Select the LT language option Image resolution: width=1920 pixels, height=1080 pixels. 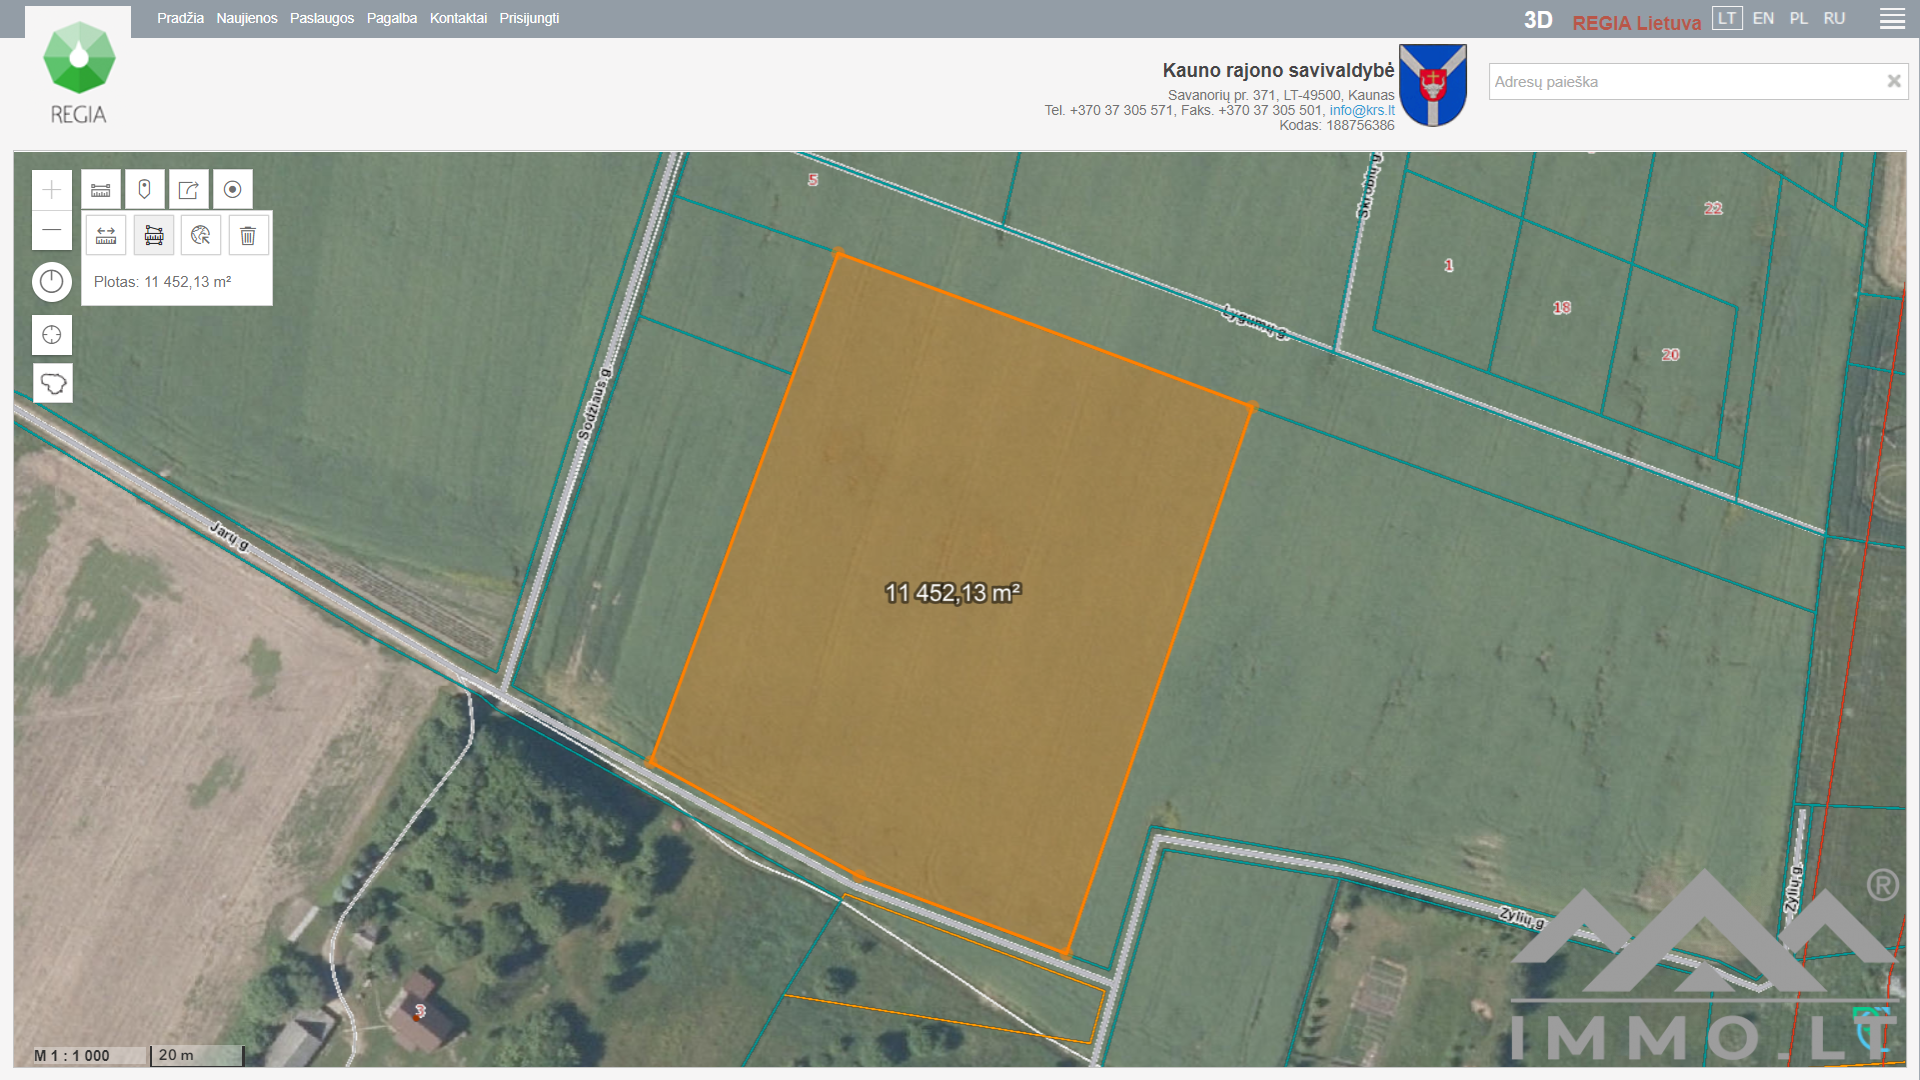[1727, 18]
